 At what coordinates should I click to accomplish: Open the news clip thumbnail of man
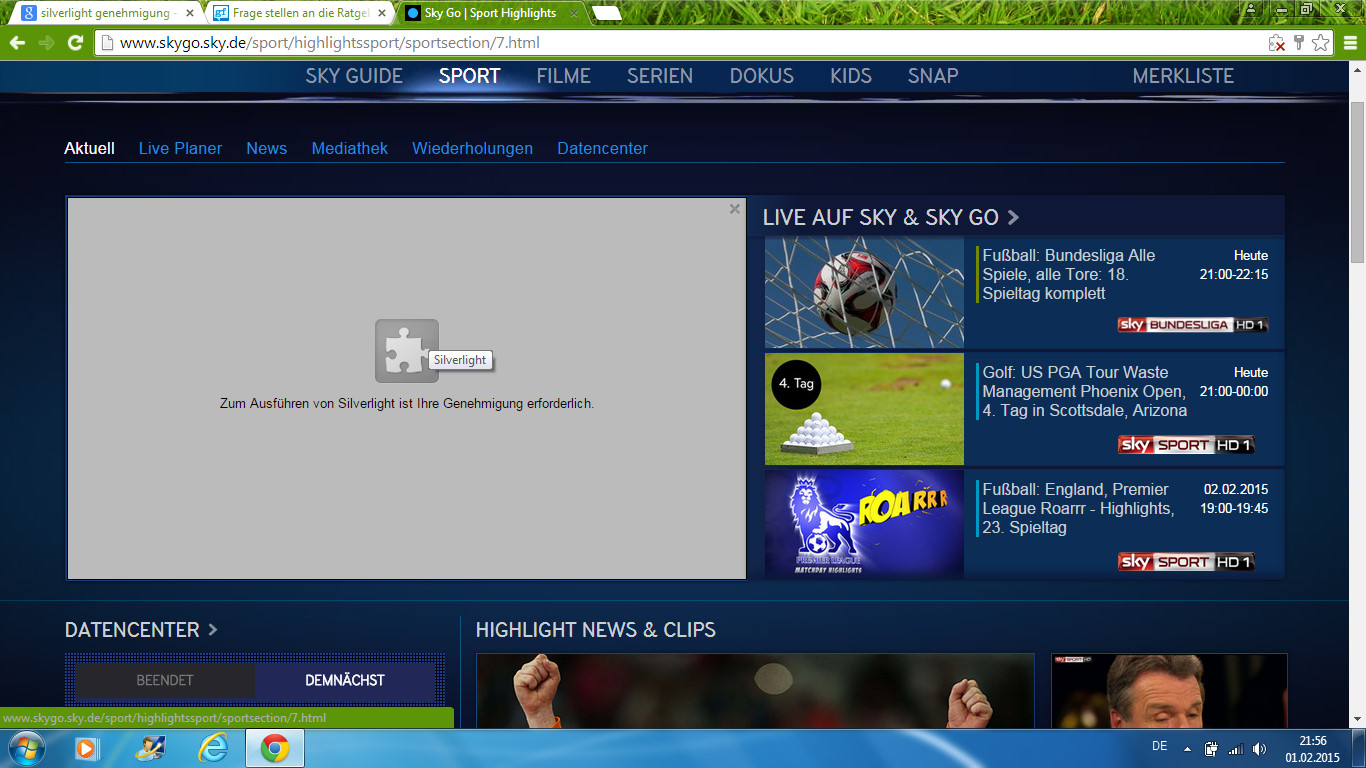tap(1169, 691)
